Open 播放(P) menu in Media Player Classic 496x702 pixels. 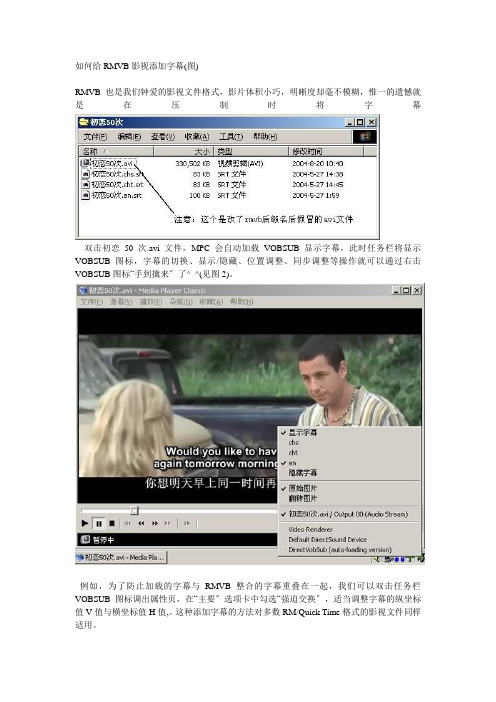point(151,302)
